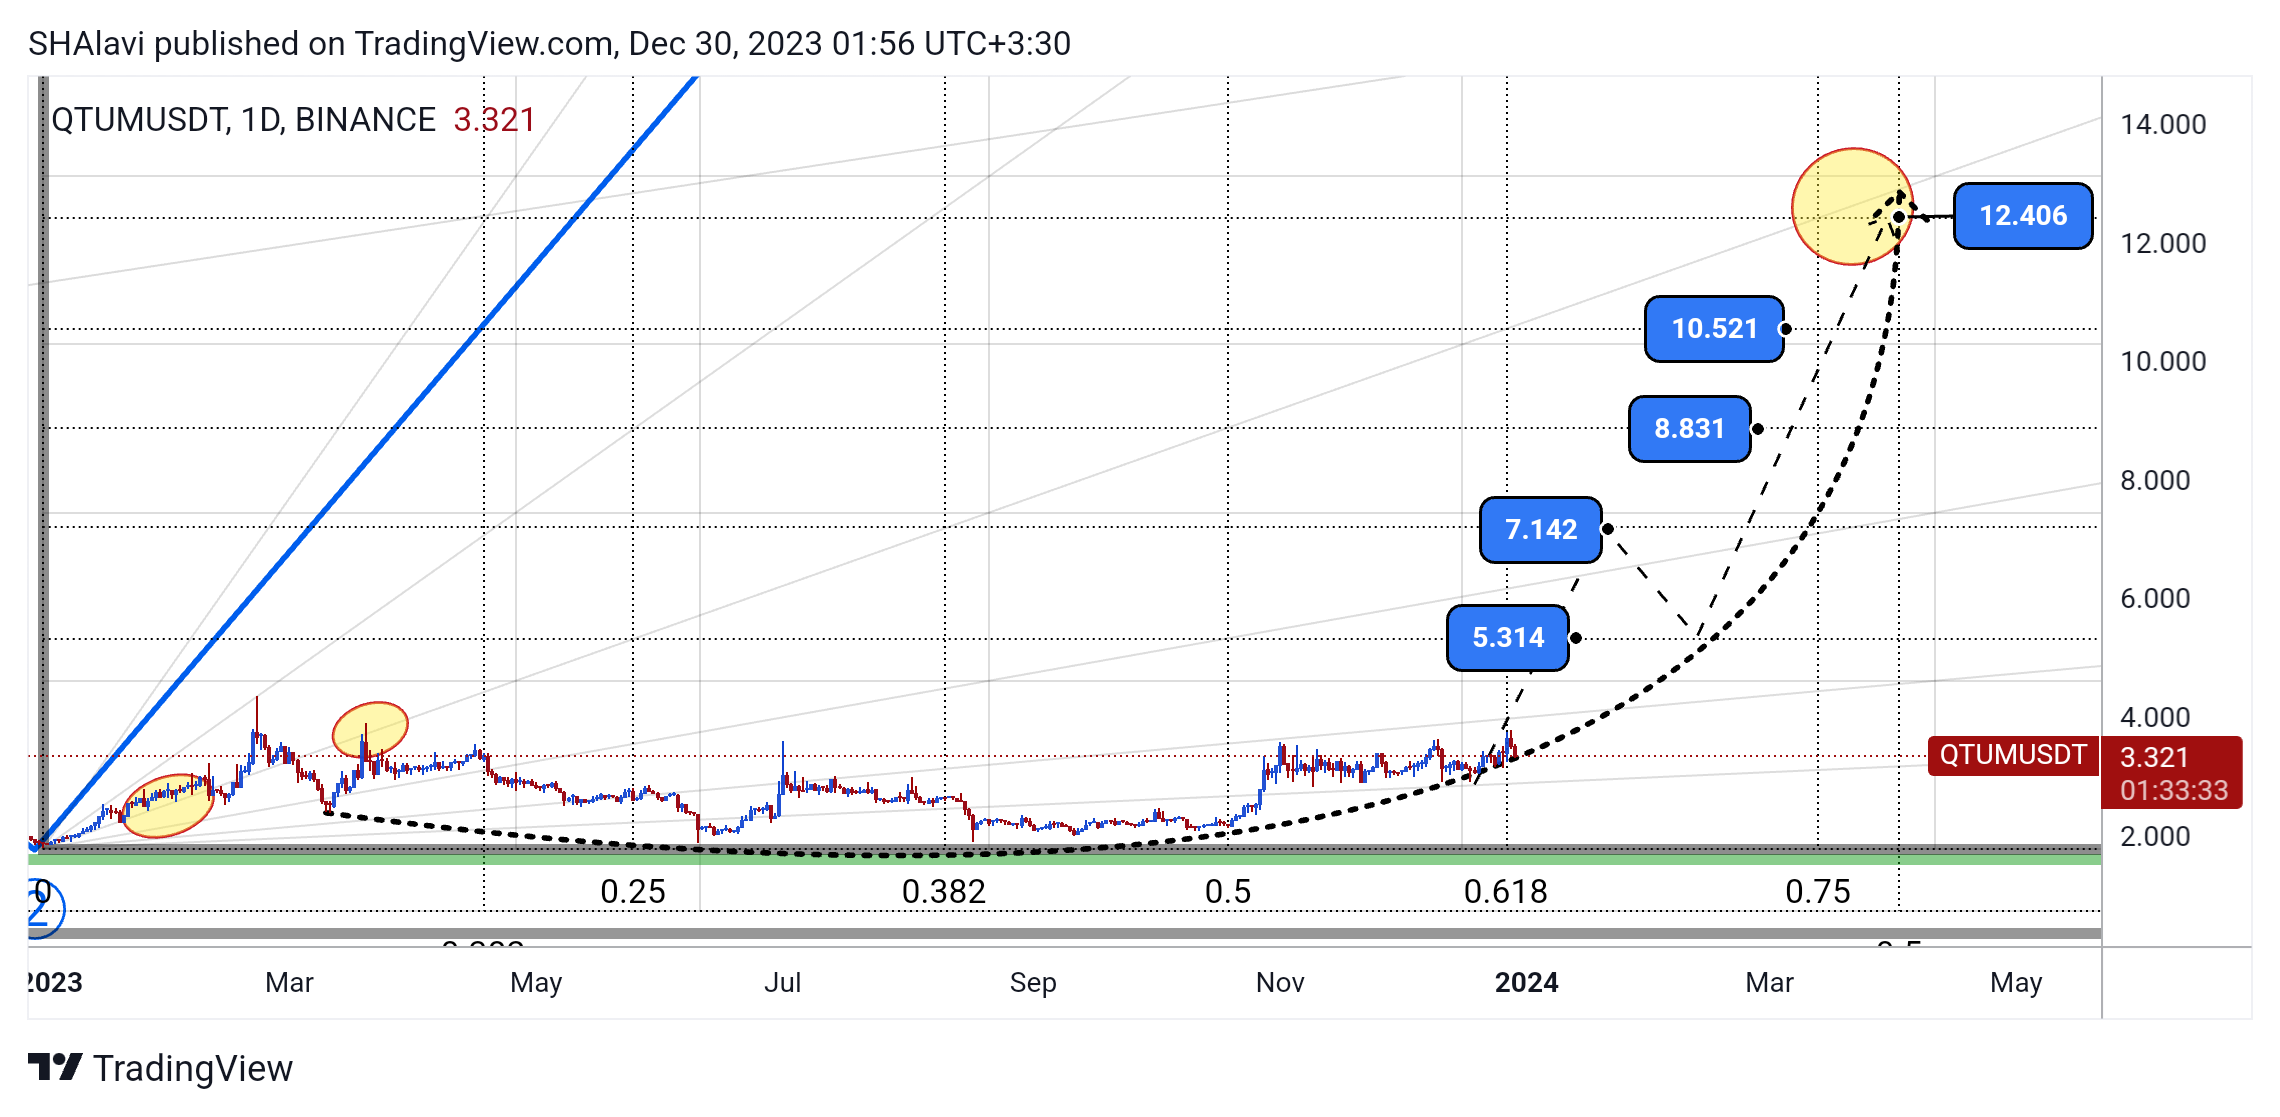Viewport: 2280px width, 1117px height.
Task: Click the QTUMUSDT red price tag
Action: tap(2013, 755)
